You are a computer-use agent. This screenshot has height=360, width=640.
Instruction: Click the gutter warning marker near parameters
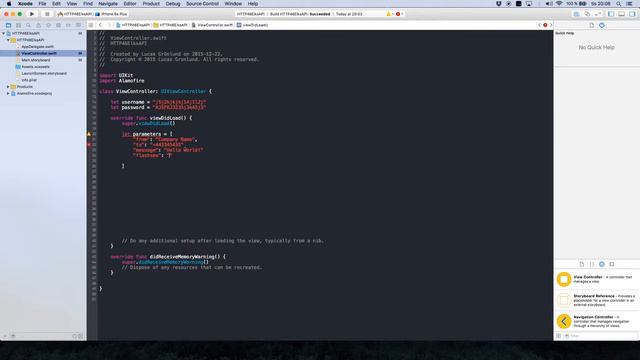coord(89,134)
